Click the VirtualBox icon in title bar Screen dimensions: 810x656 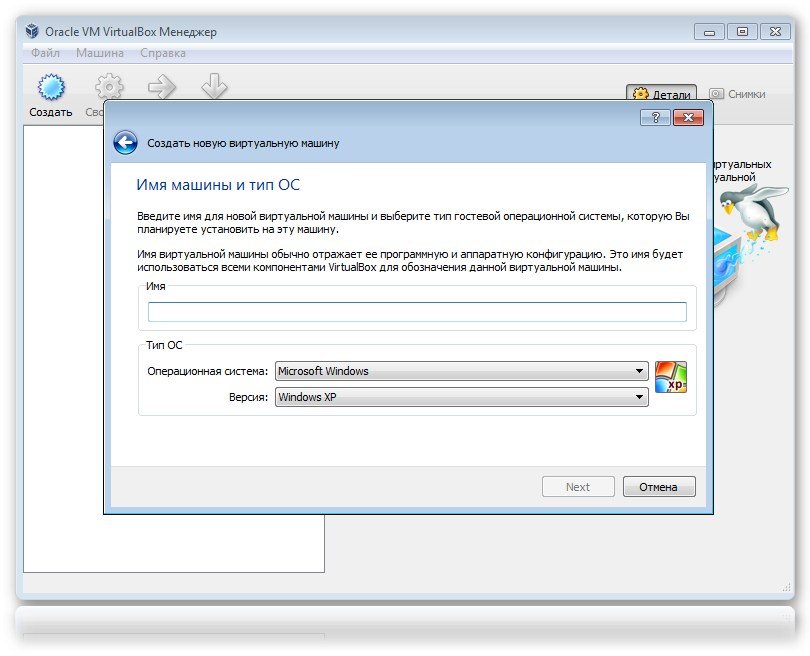31,32
